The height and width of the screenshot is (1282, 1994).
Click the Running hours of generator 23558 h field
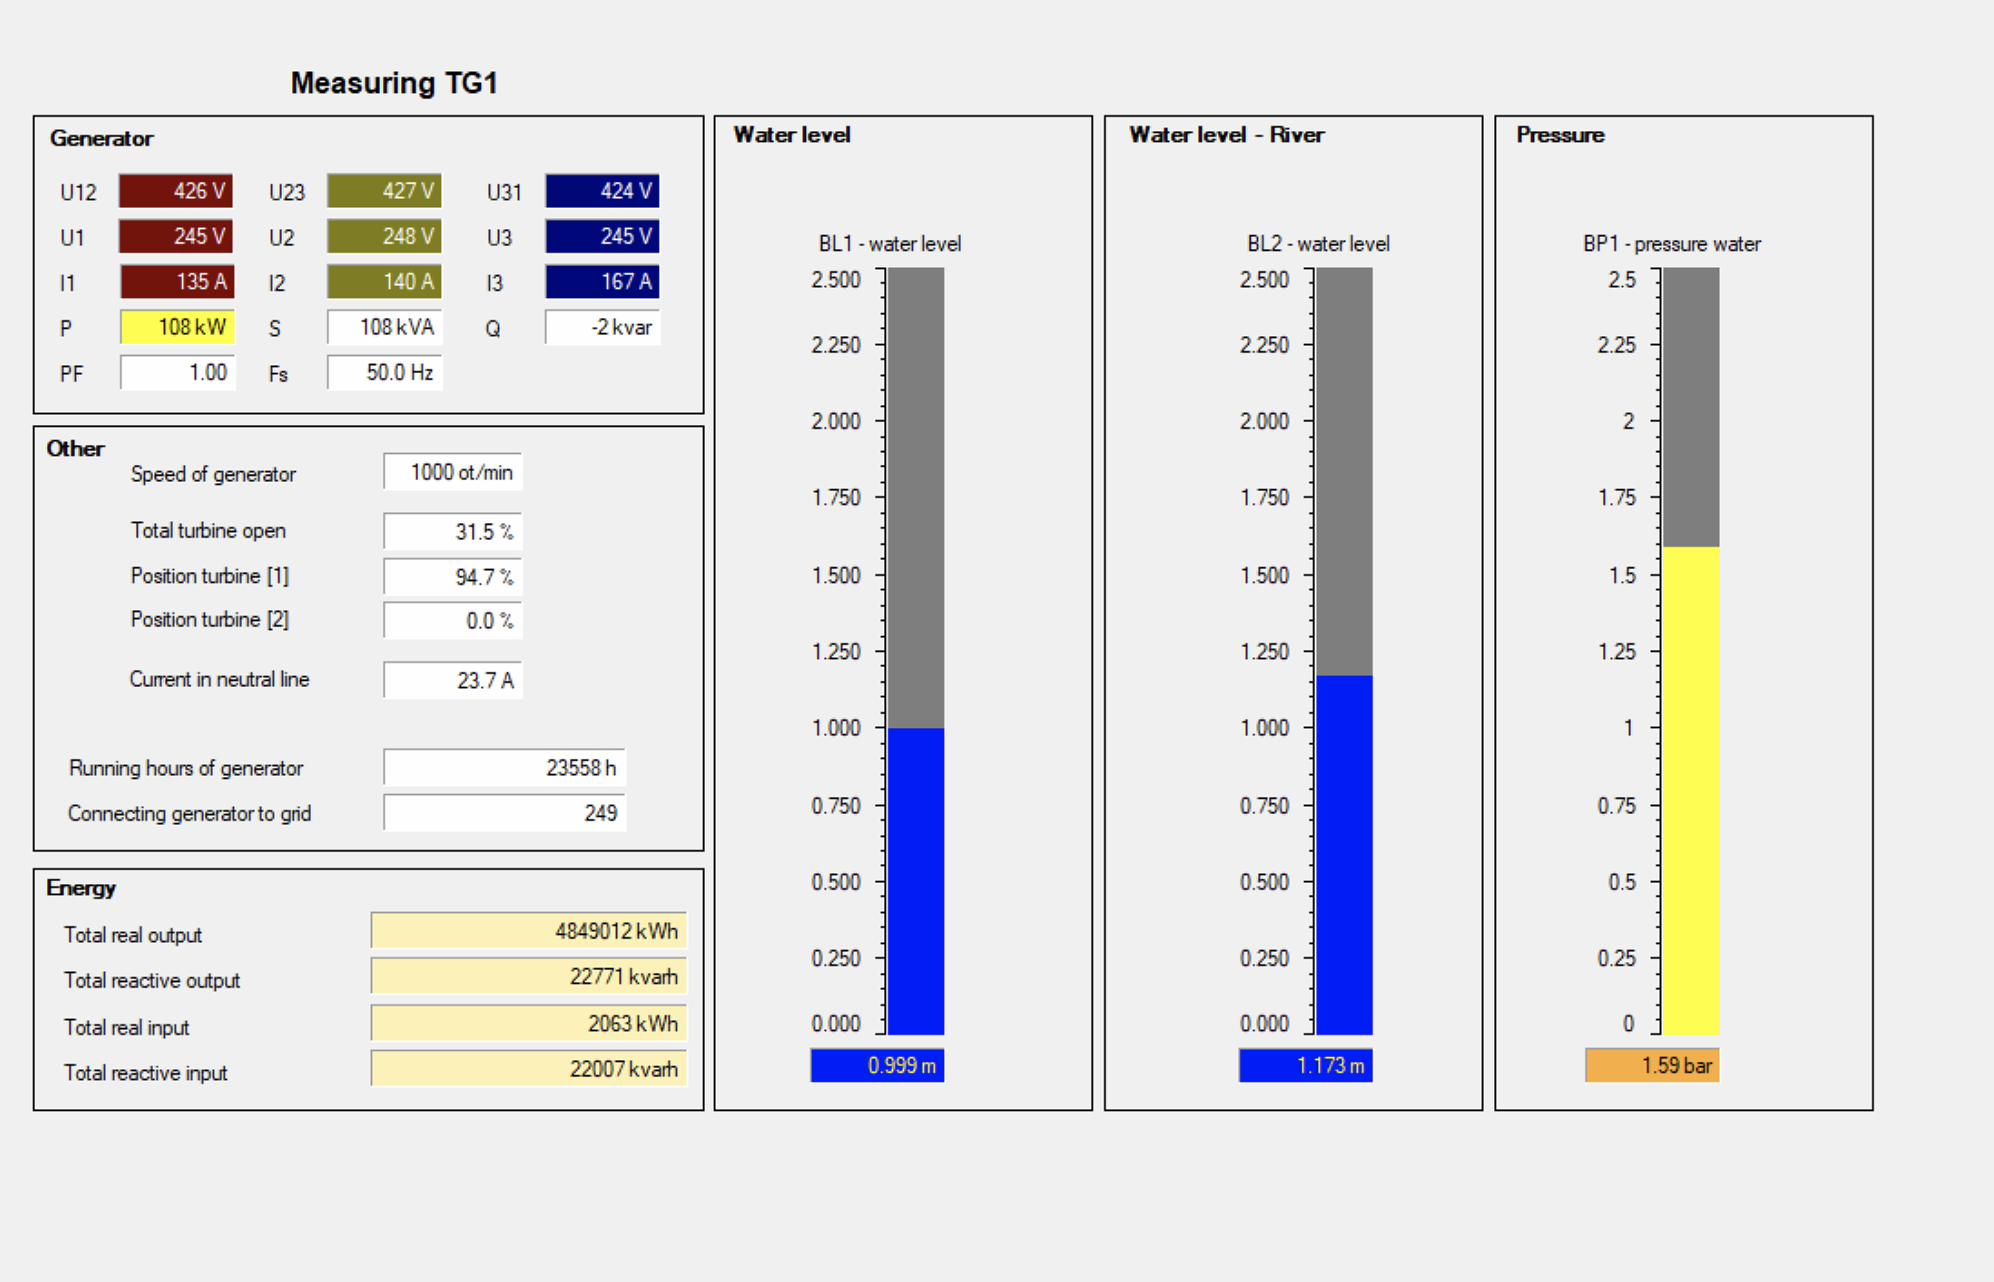[504, 768]
